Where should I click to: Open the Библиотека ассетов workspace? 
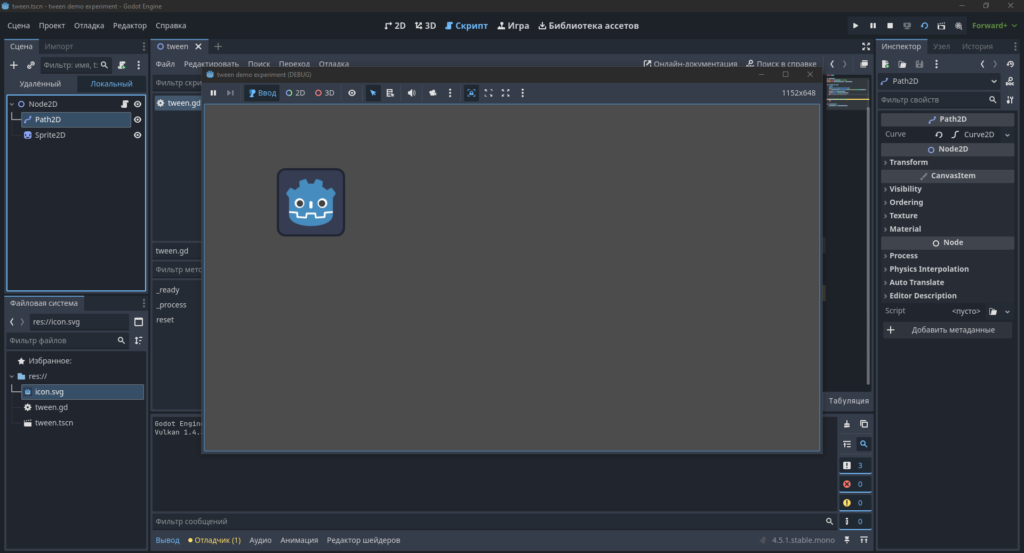(588, 26)
